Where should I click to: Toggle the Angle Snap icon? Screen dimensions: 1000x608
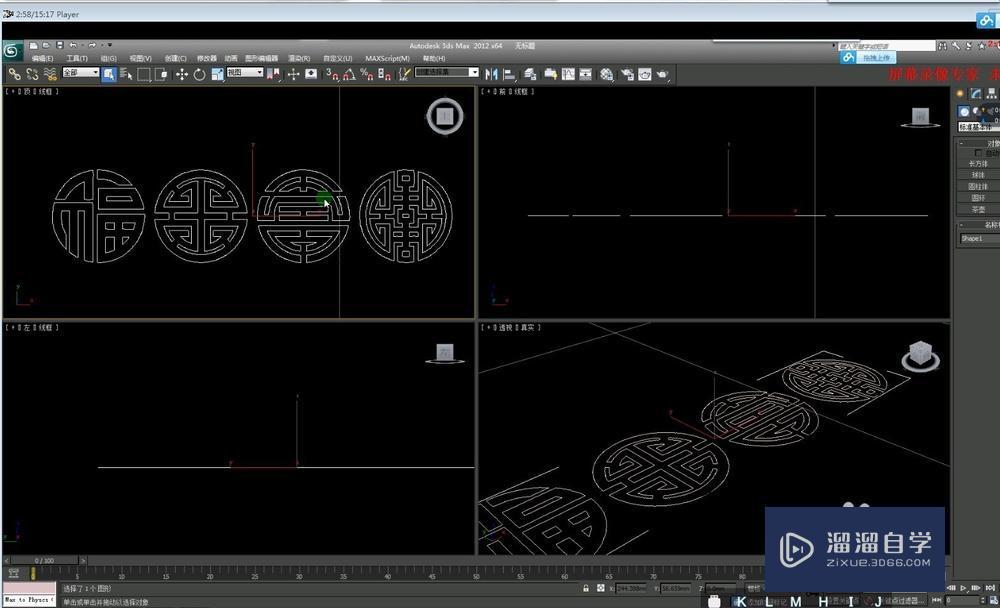(349, 74)
